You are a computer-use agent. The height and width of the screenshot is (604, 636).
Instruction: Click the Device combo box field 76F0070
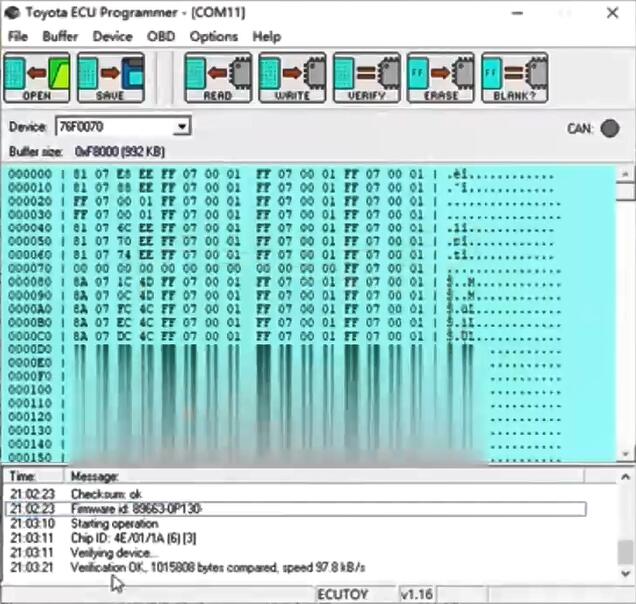pyautogui.click(x=123, y=127)
